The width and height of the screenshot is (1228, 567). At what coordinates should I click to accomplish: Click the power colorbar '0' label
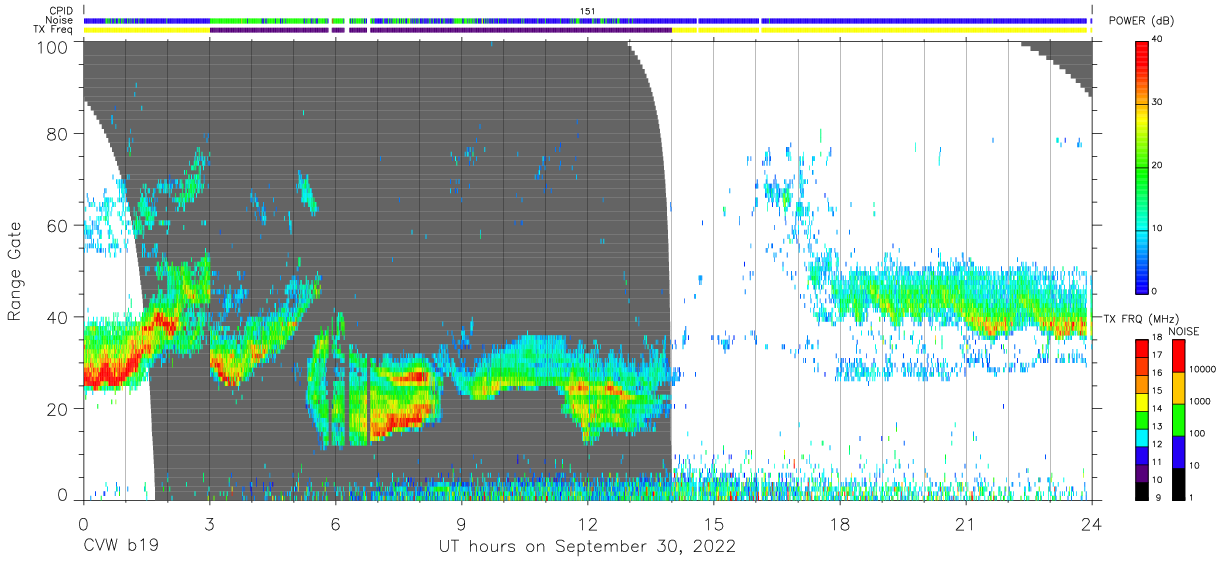pyautogui.click(x=1155, y=291)
